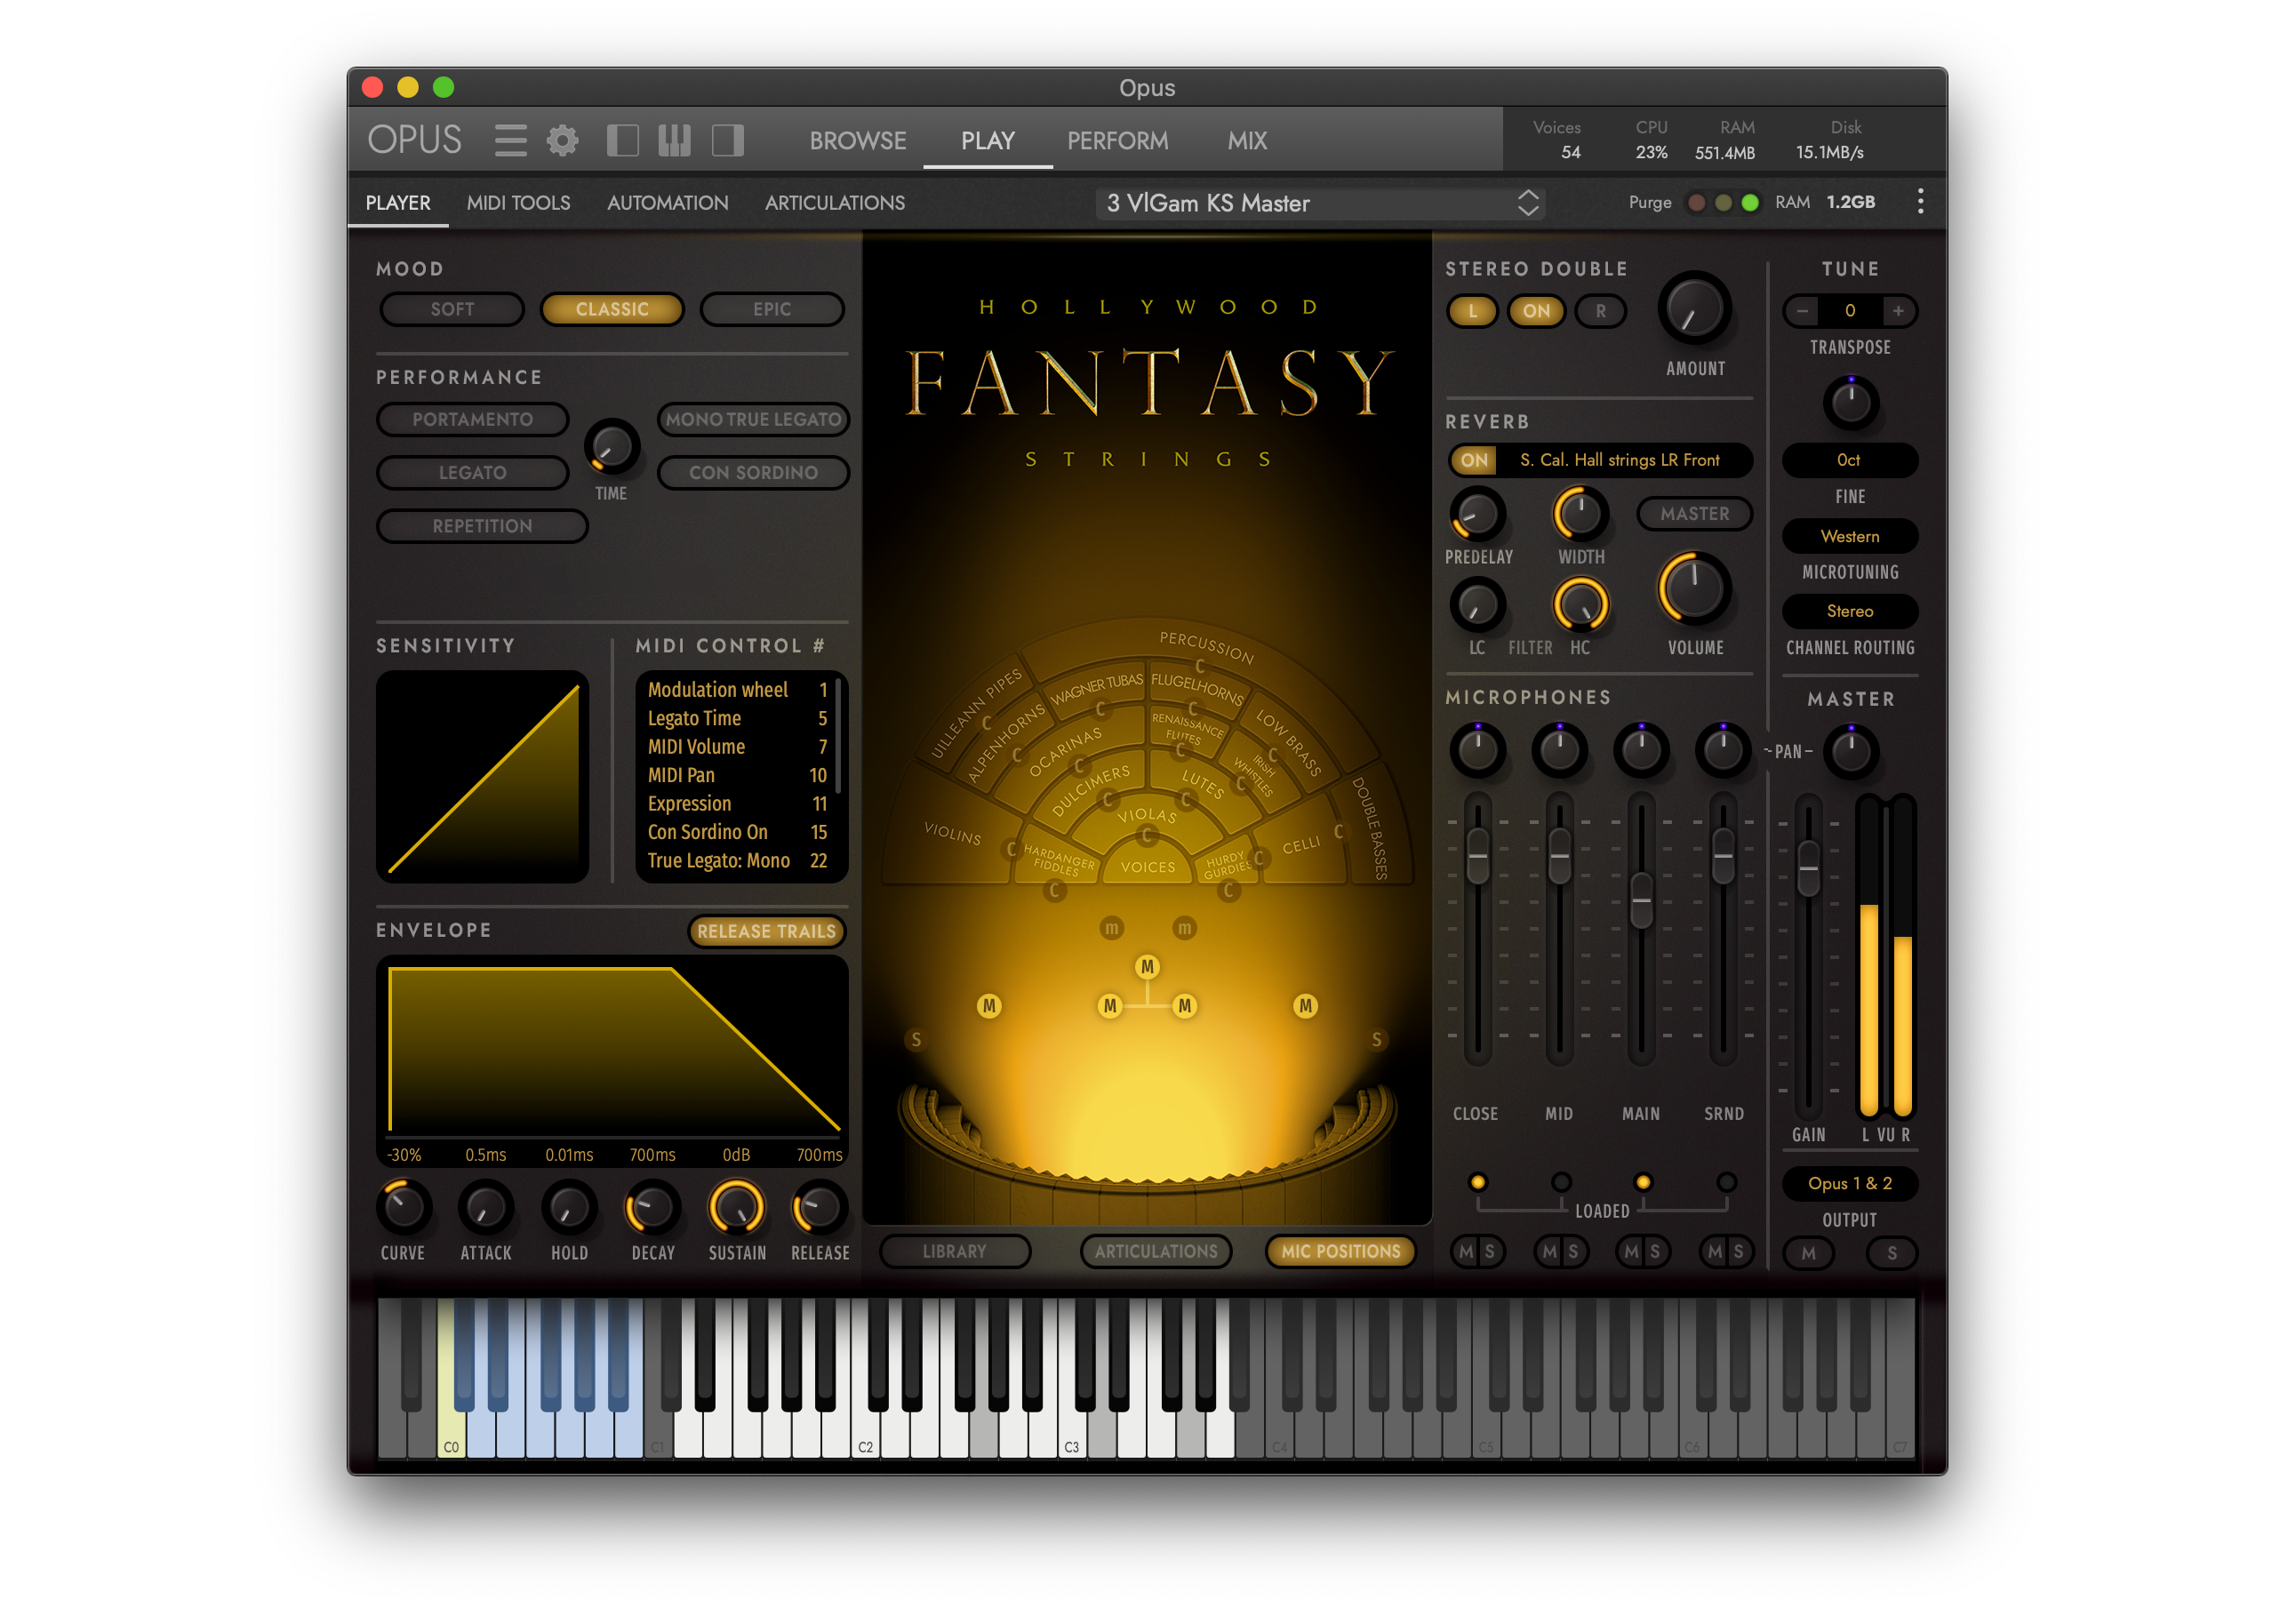Toggle Con Sordino
The height and width of the screenshot is (1607, 2296).
point(753,472)
